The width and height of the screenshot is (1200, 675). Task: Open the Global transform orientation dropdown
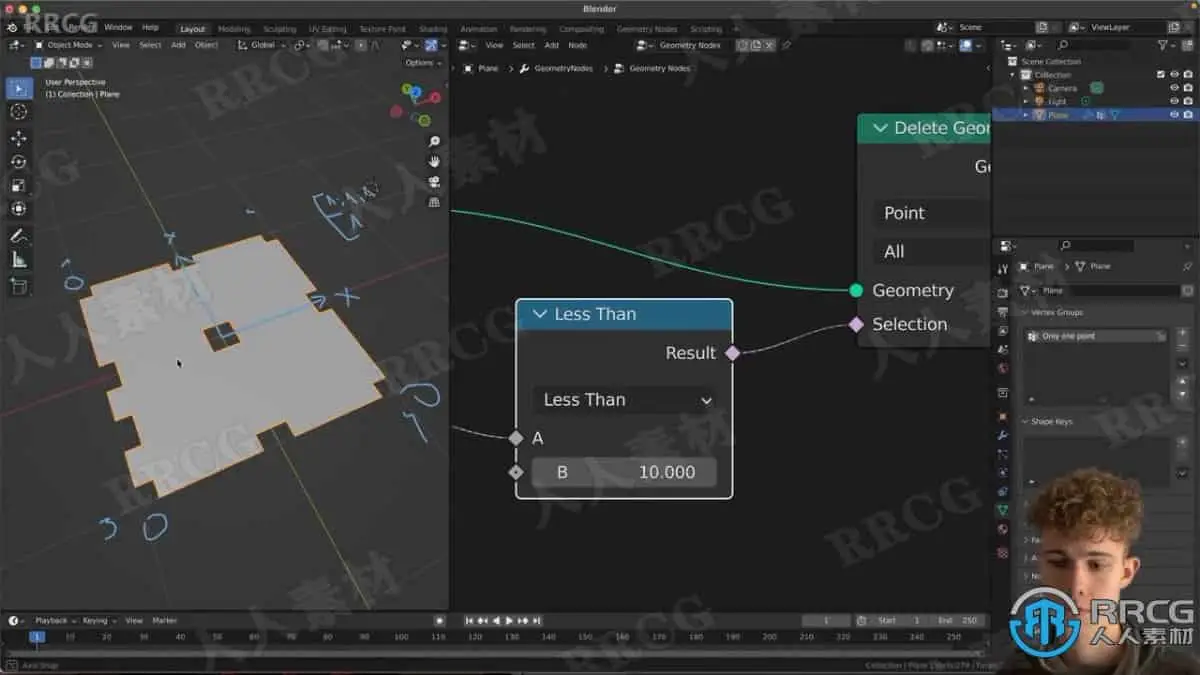262,45
